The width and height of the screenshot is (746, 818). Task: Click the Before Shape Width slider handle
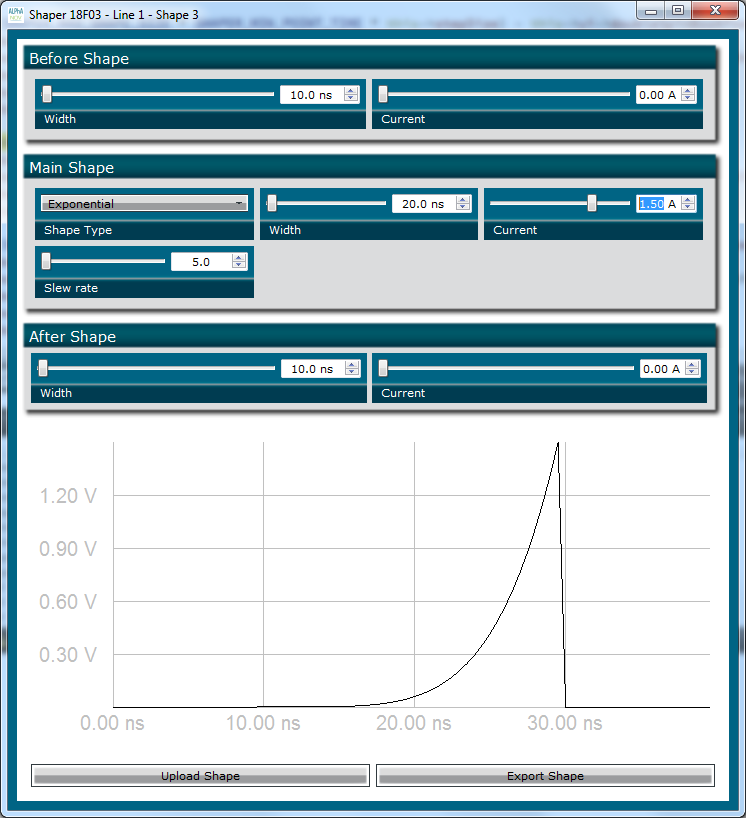pos(47,94)
